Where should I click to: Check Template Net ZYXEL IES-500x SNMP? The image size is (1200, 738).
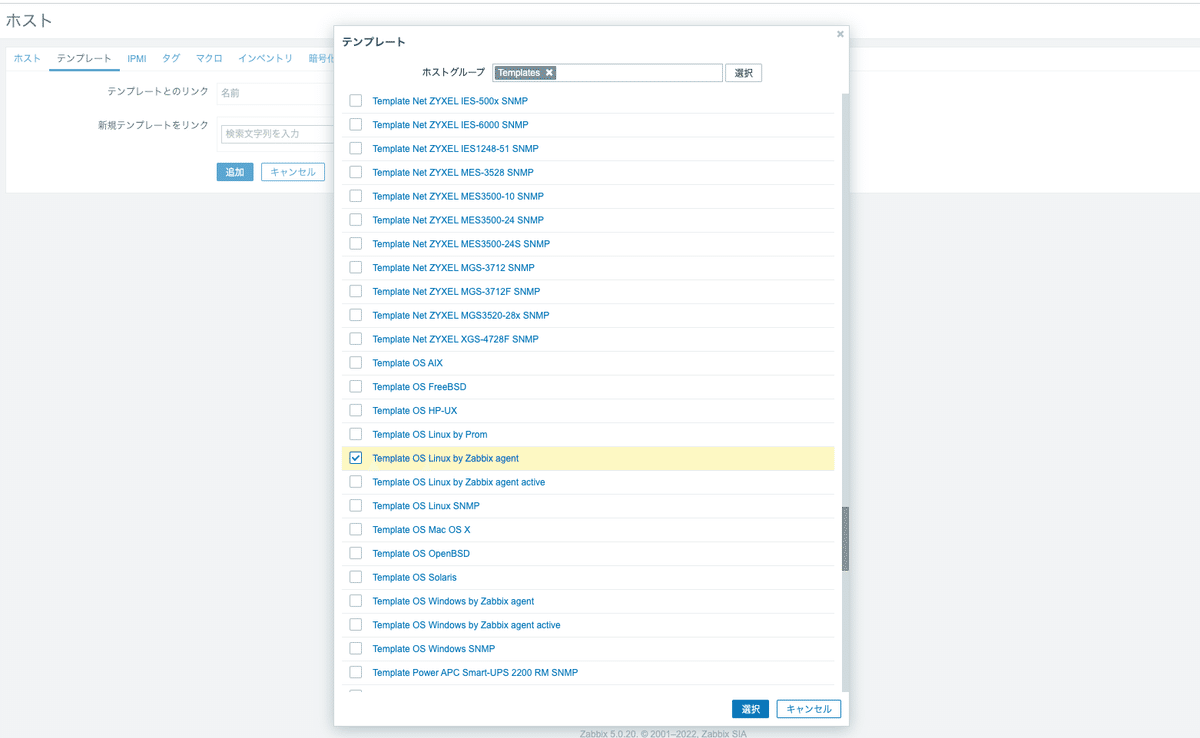click(x=355, y=101)
